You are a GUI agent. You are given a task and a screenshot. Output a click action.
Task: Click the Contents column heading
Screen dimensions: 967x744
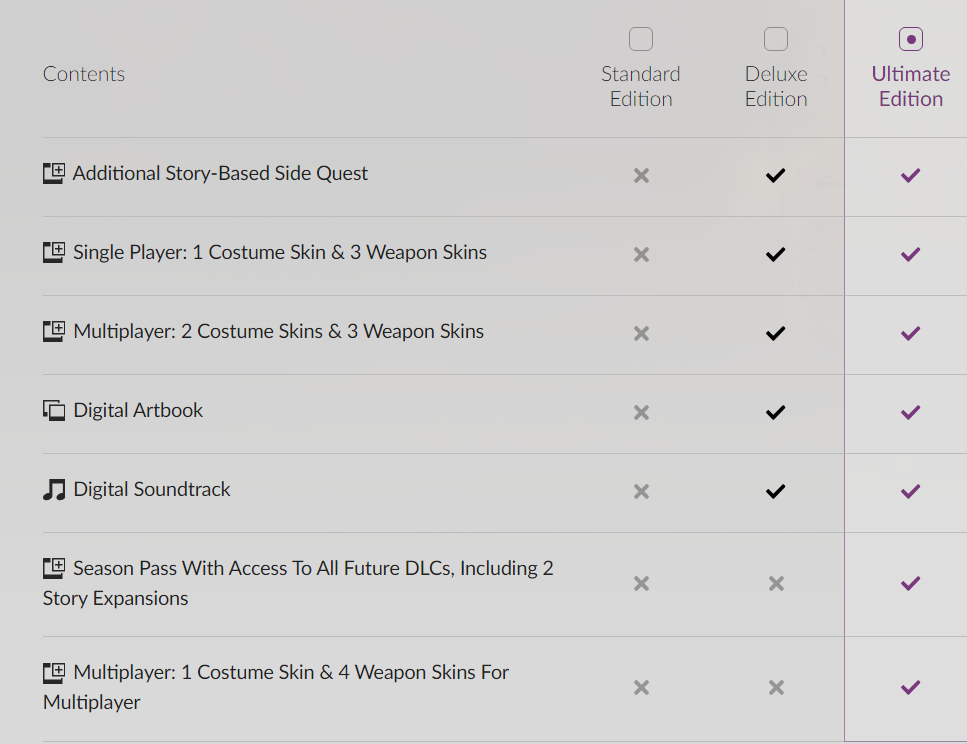(x=84, y=74)
